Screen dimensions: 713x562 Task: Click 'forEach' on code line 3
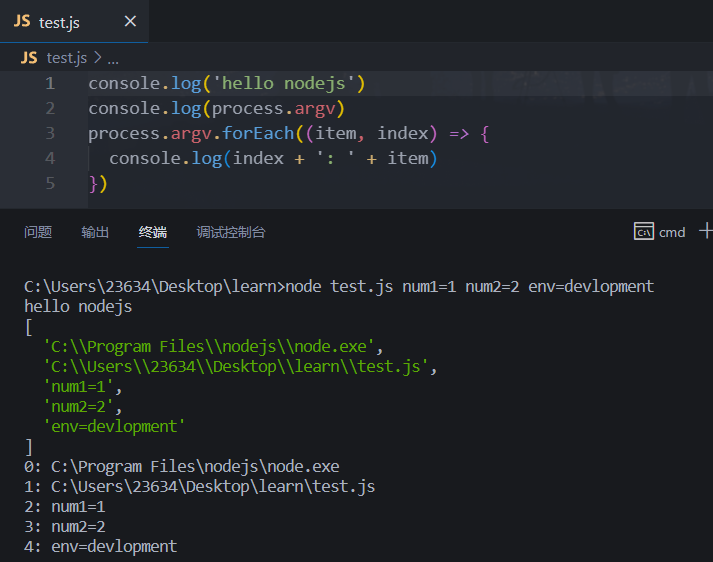click(x=258, y=134)
